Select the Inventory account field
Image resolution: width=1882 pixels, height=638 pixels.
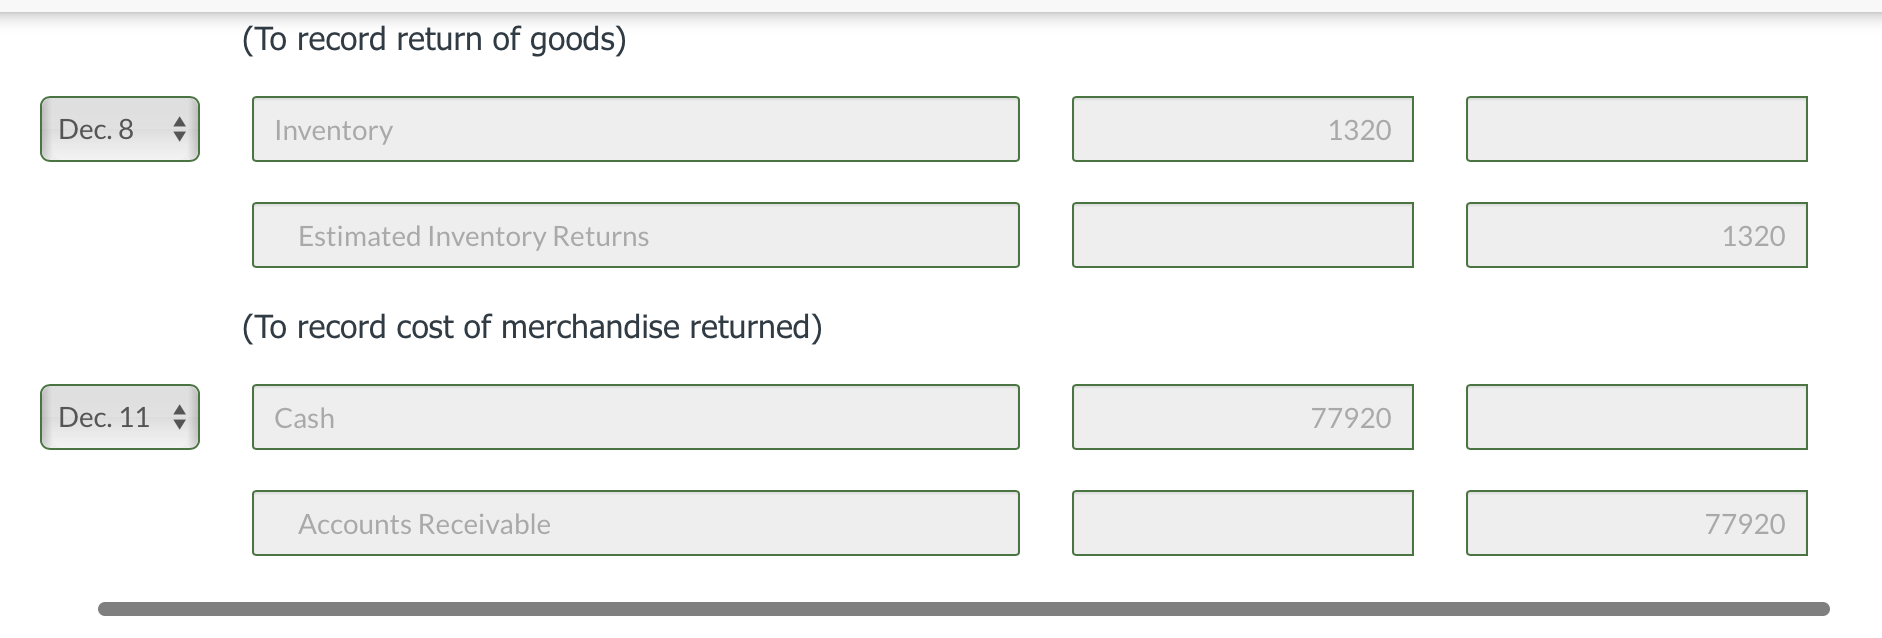click(x=635, y=128)
